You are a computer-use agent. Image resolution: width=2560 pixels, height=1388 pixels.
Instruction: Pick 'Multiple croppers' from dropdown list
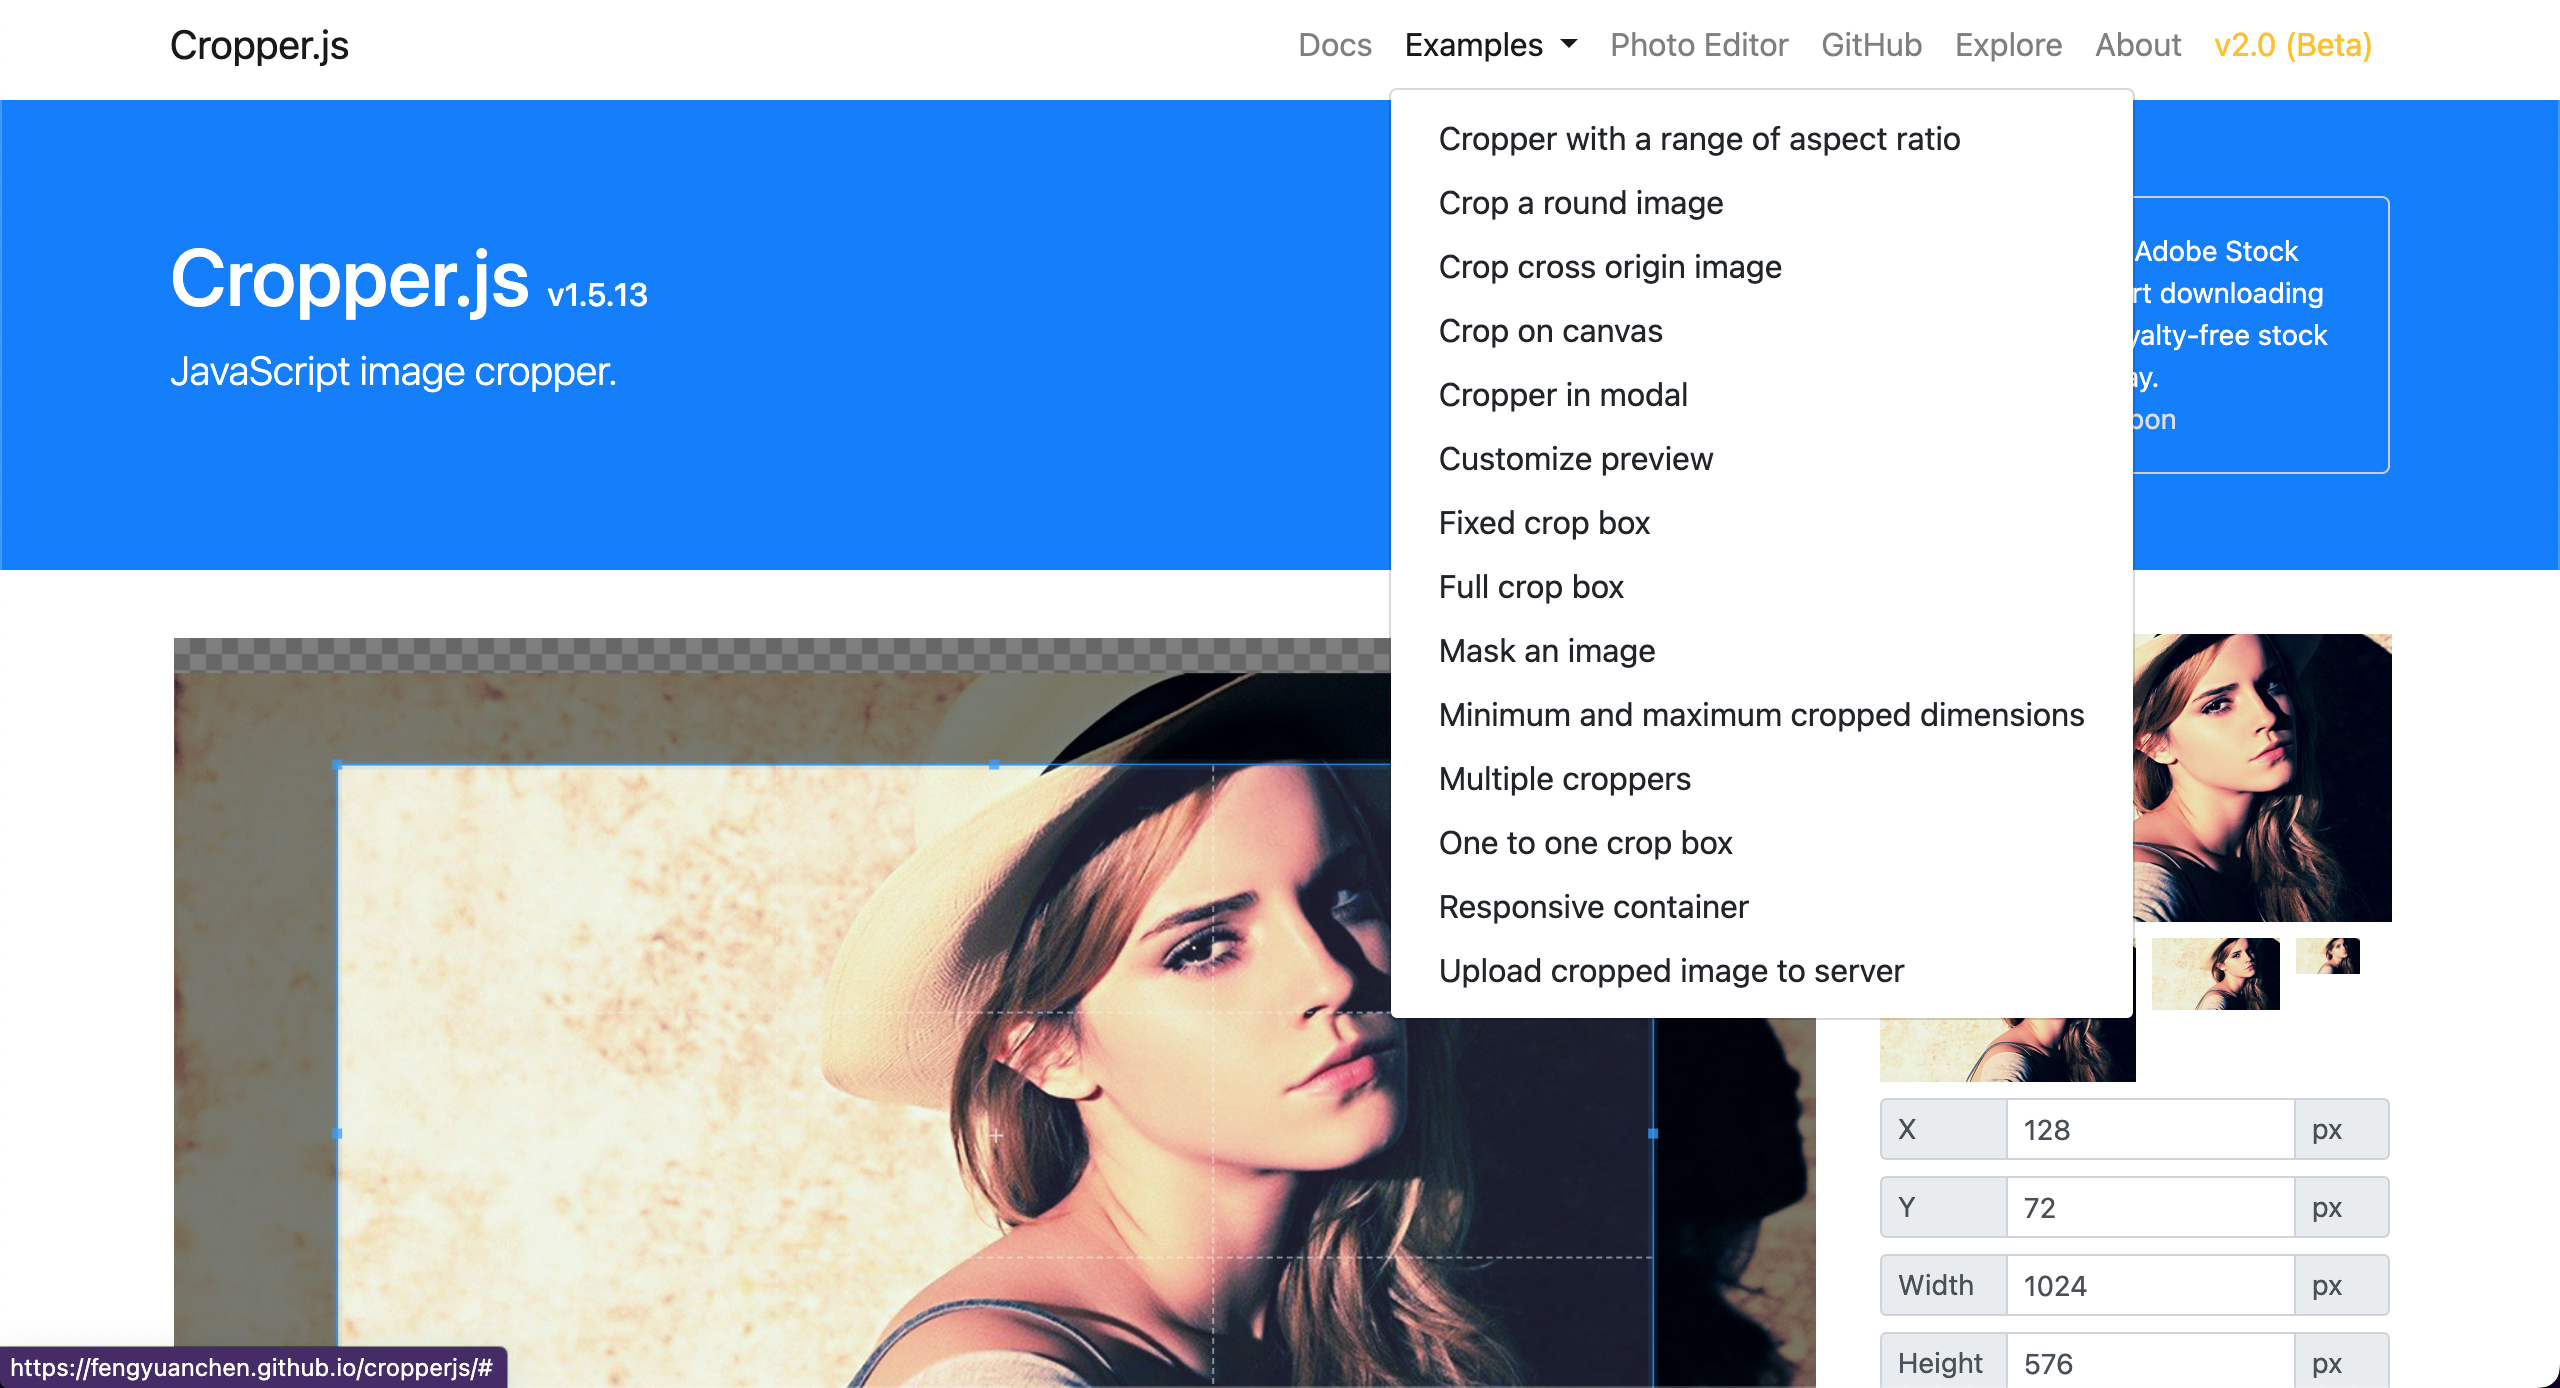[1564, 779]
